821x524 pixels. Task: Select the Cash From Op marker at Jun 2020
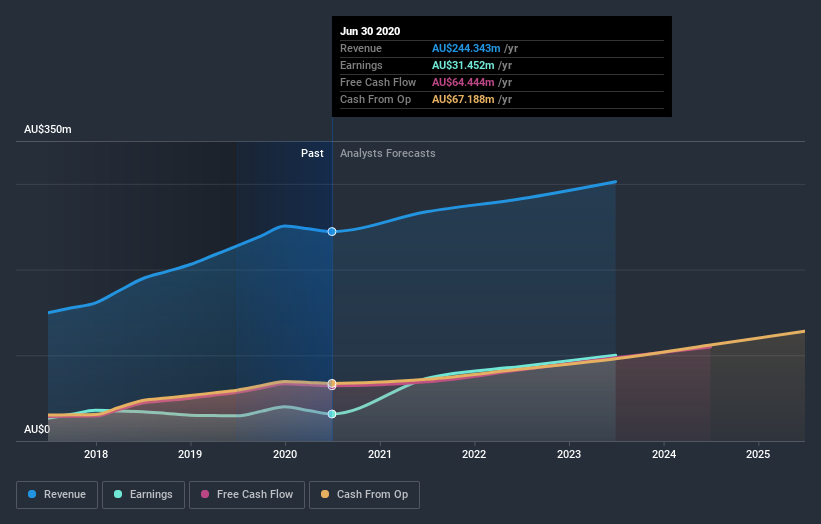(332, 383)
